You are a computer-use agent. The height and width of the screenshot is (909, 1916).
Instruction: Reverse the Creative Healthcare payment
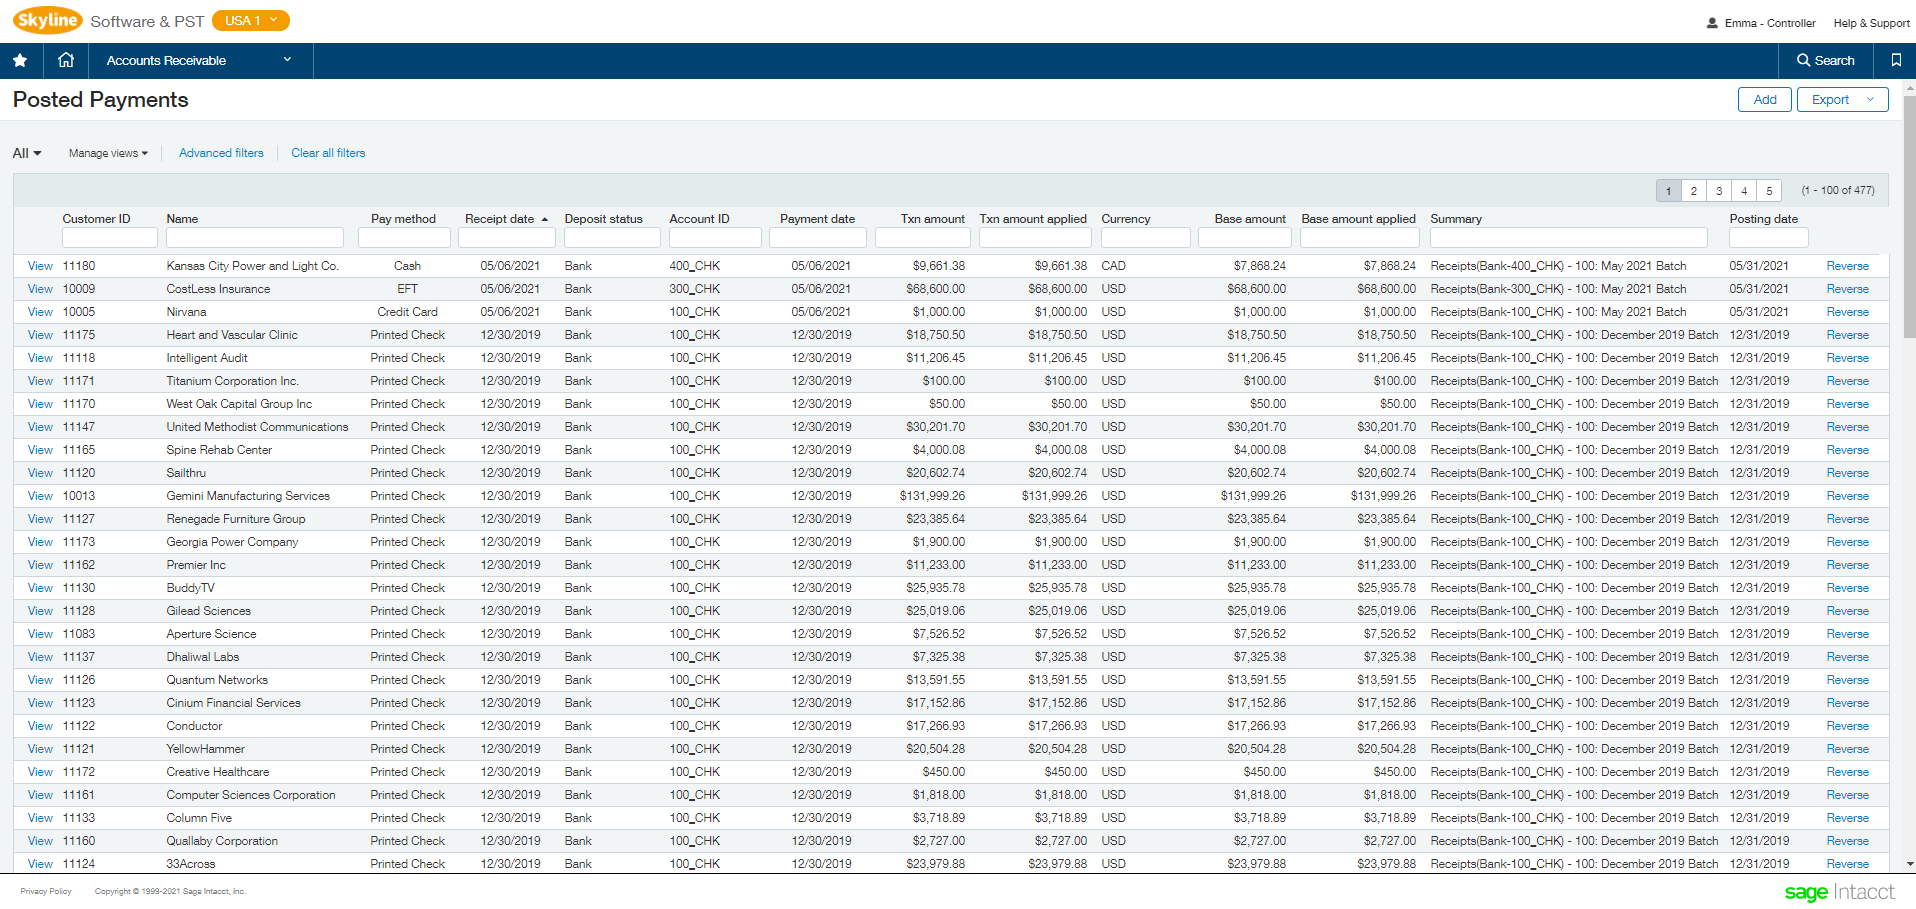click(1847, 772)
